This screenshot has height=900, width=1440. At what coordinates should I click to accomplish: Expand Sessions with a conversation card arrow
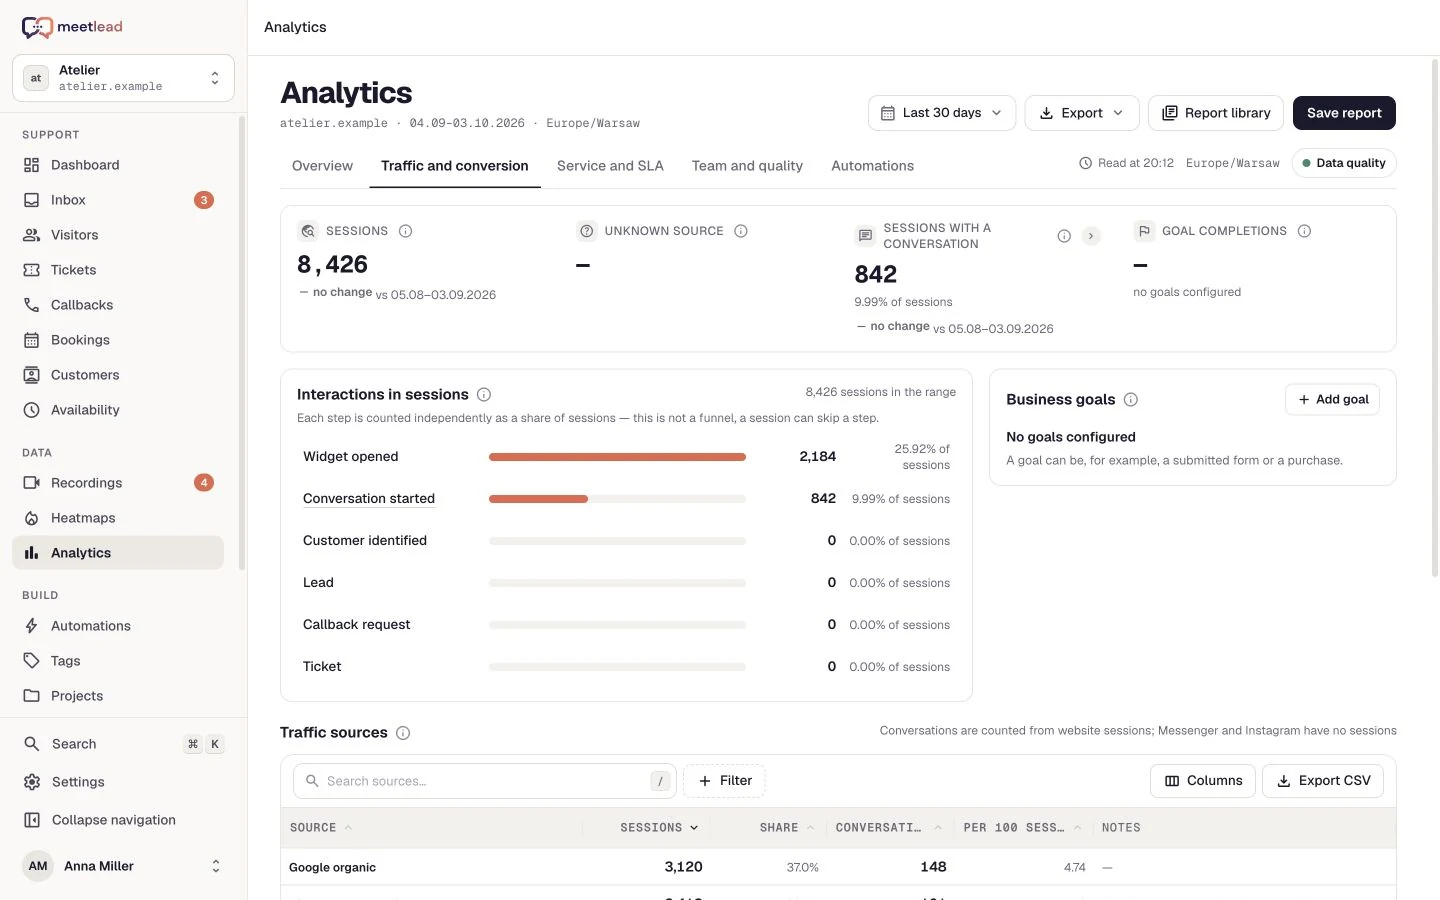[1091, 236]
